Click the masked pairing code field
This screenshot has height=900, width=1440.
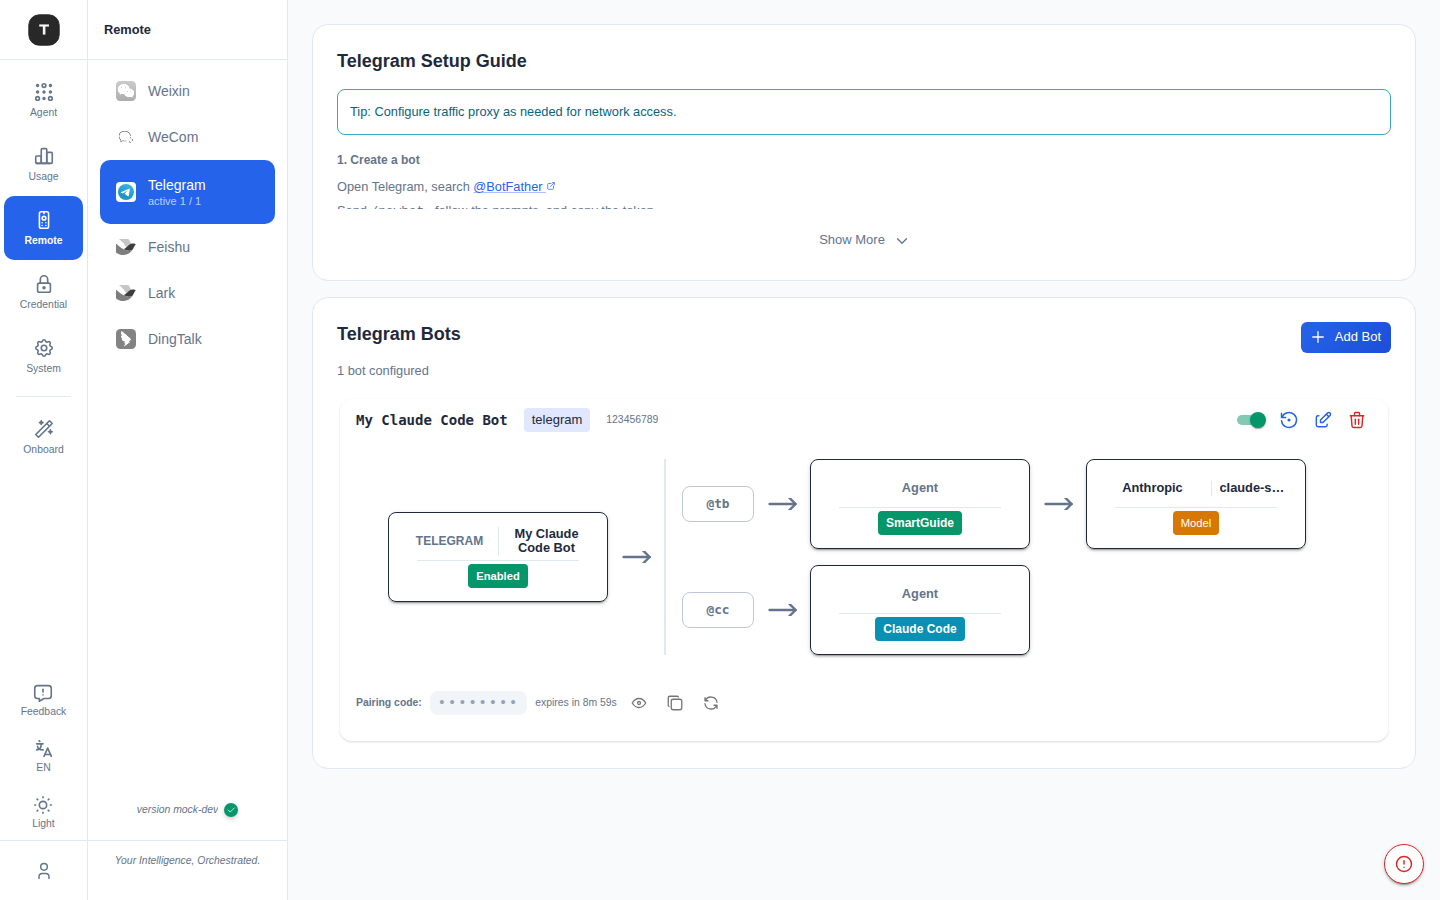478,703
